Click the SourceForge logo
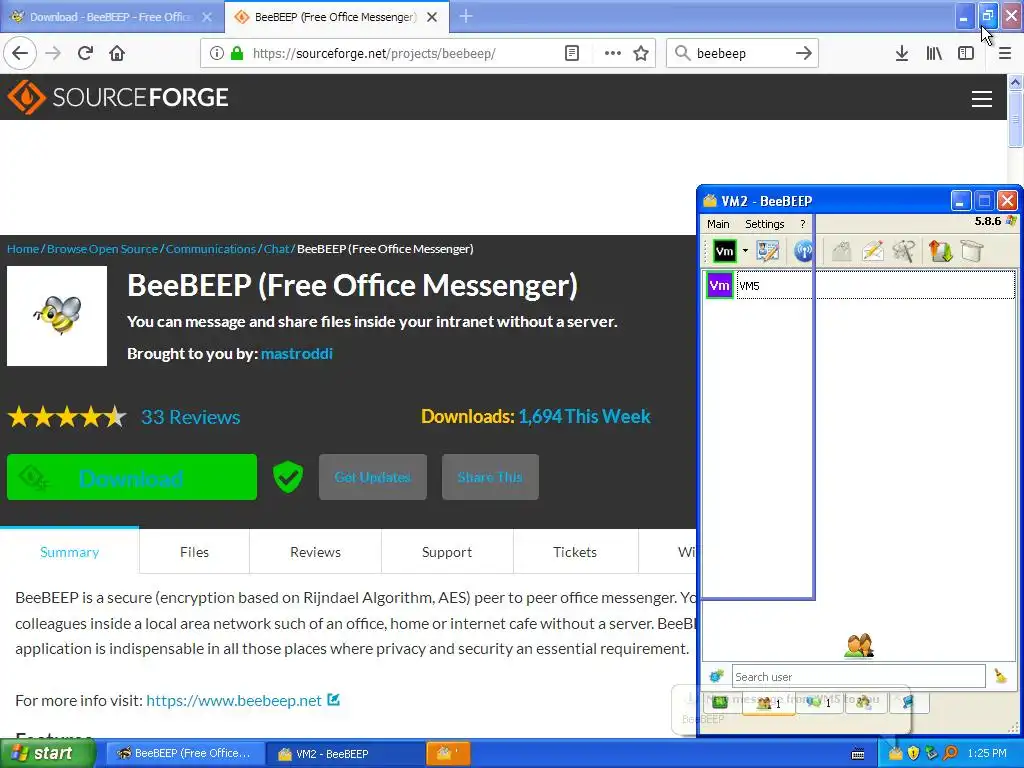The image size is (1024, 768). [118, 97]
